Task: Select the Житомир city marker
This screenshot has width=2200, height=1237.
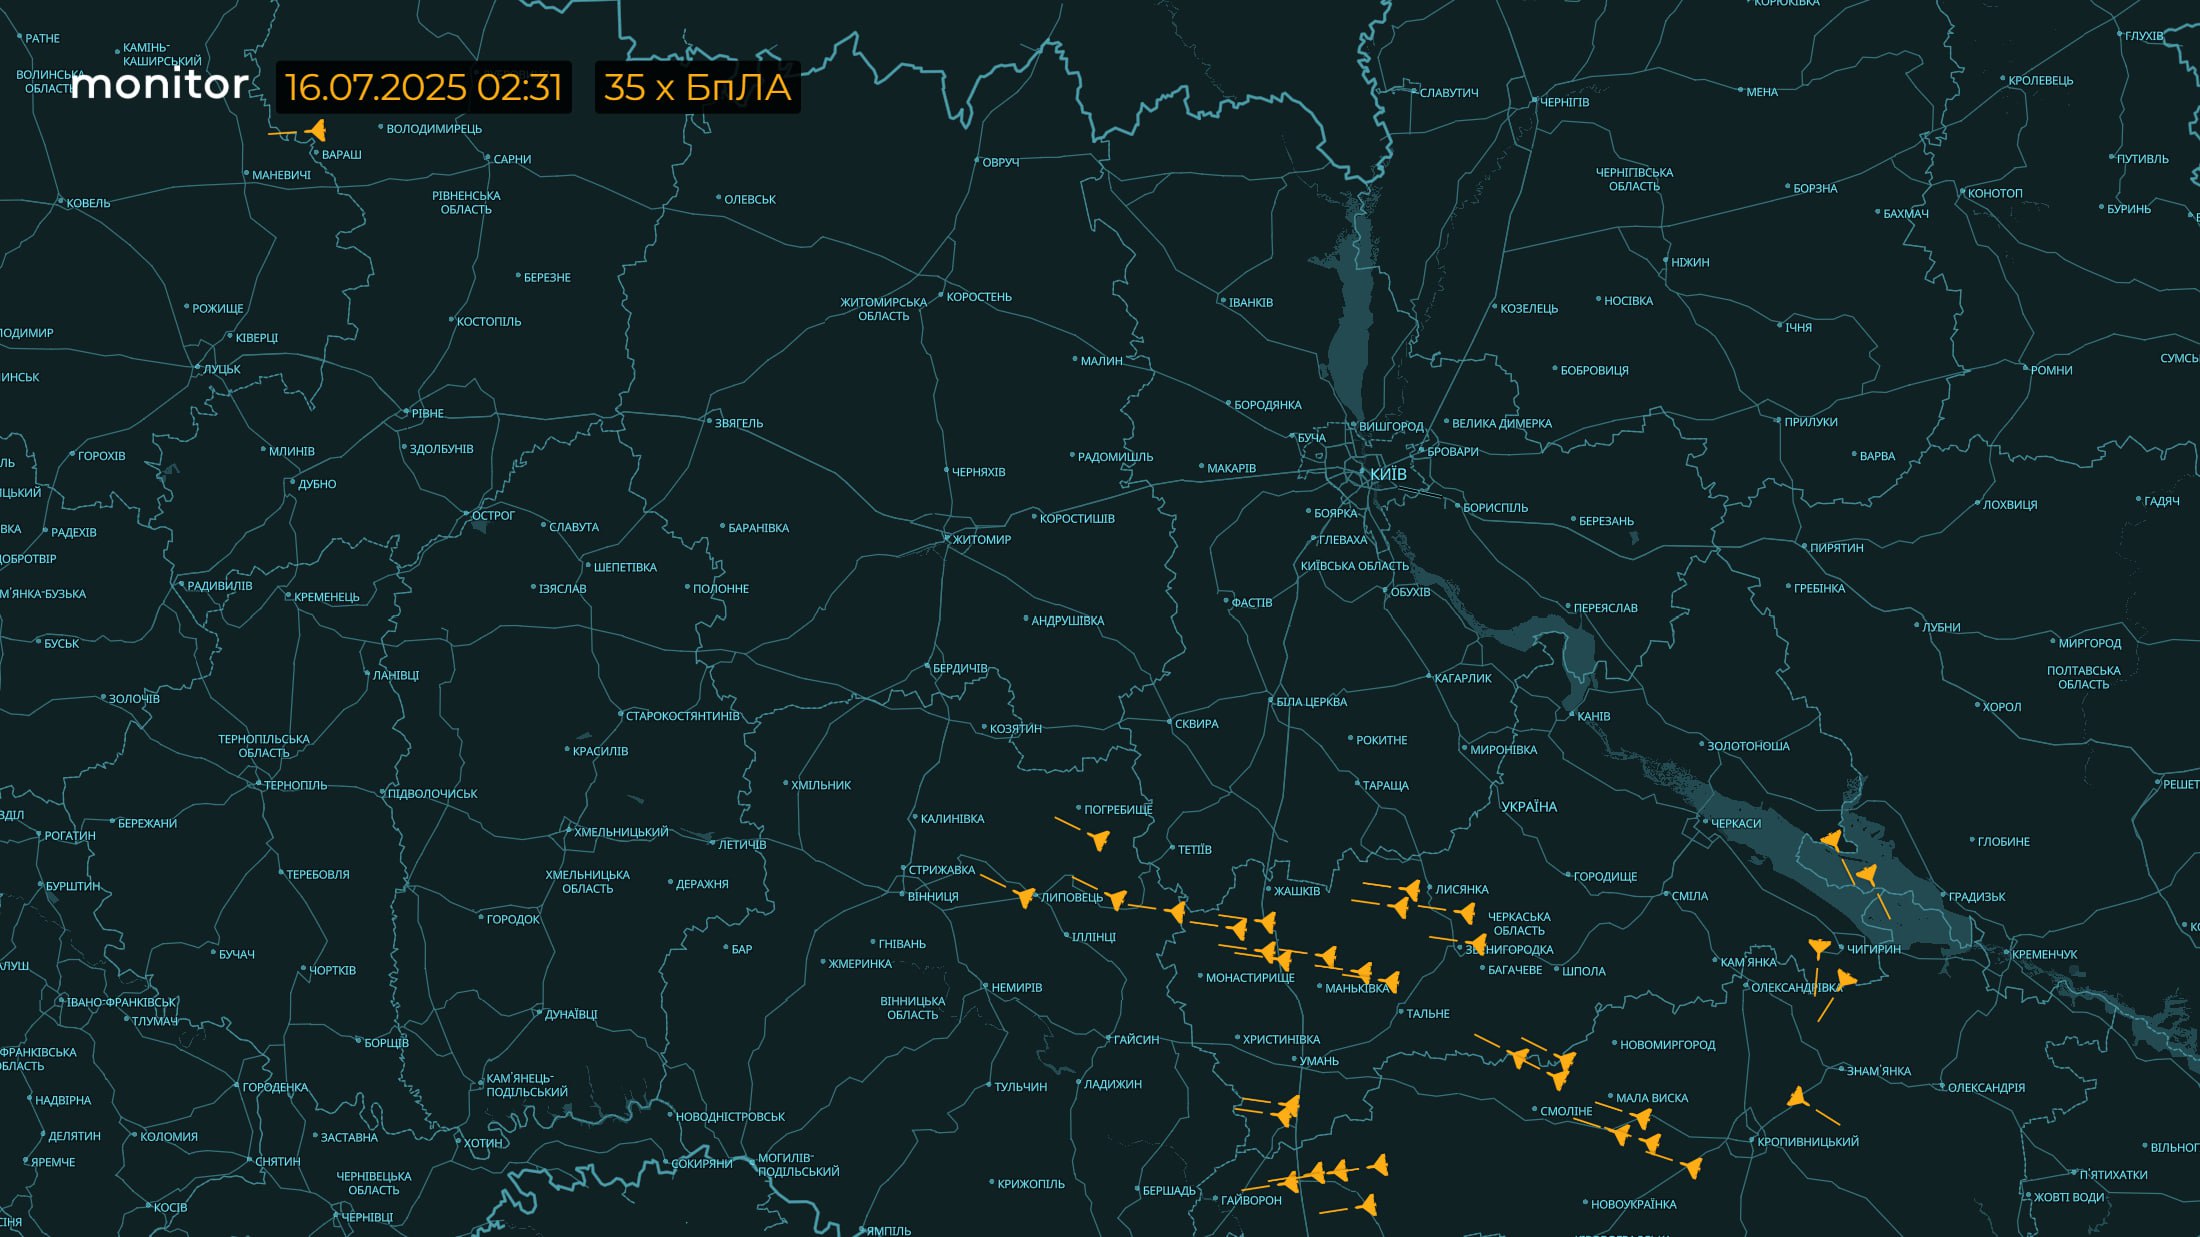Action: [946, 539]
